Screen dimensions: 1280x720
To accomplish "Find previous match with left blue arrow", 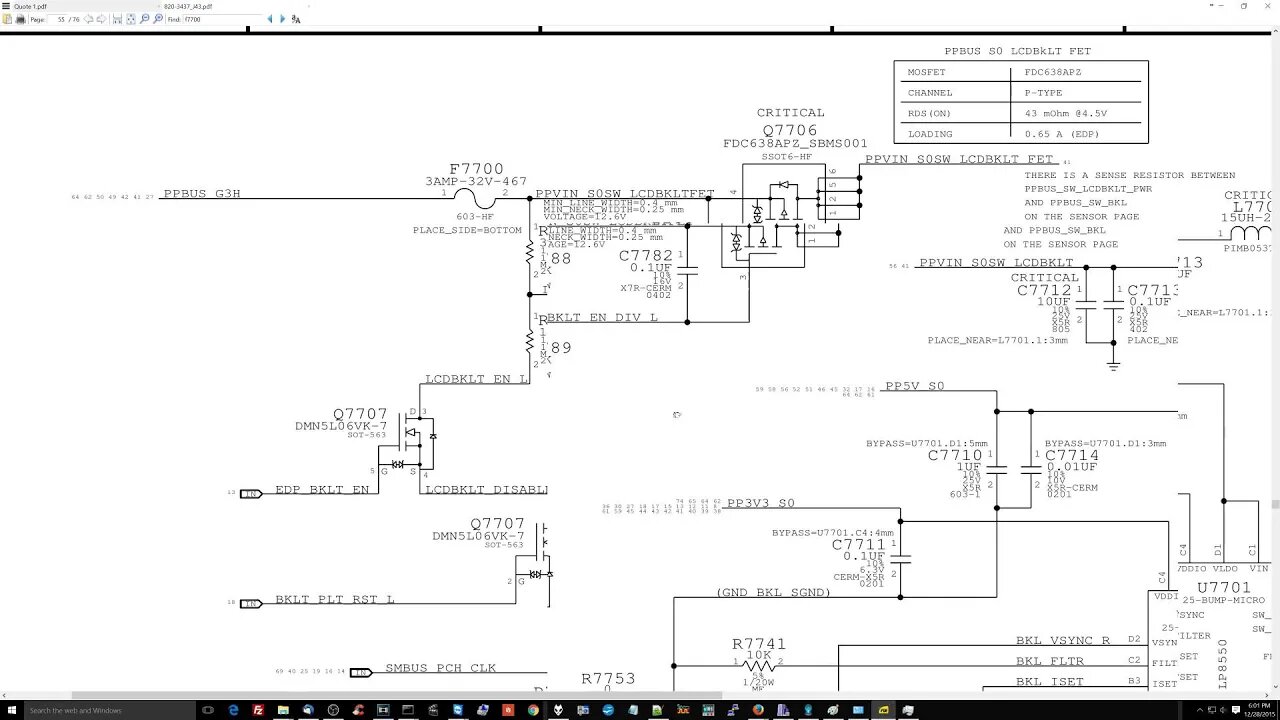I will click(x=269, y=19).
